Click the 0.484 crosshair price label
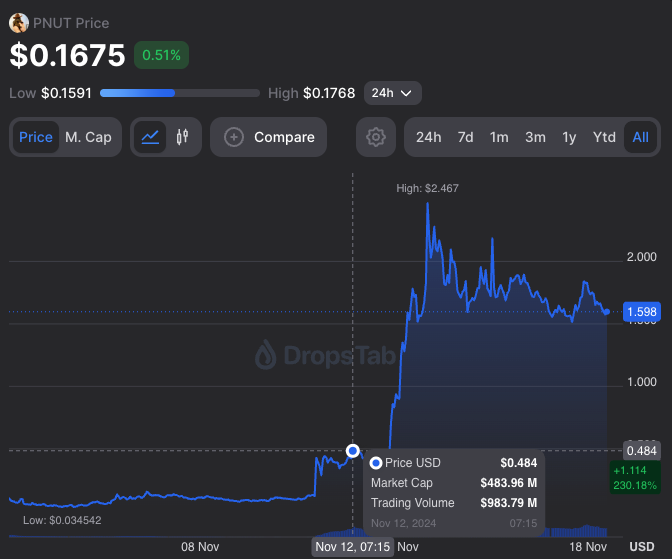The width and height of the screenshot is (672, 559). pyautogui.click(x=642, y=451)
